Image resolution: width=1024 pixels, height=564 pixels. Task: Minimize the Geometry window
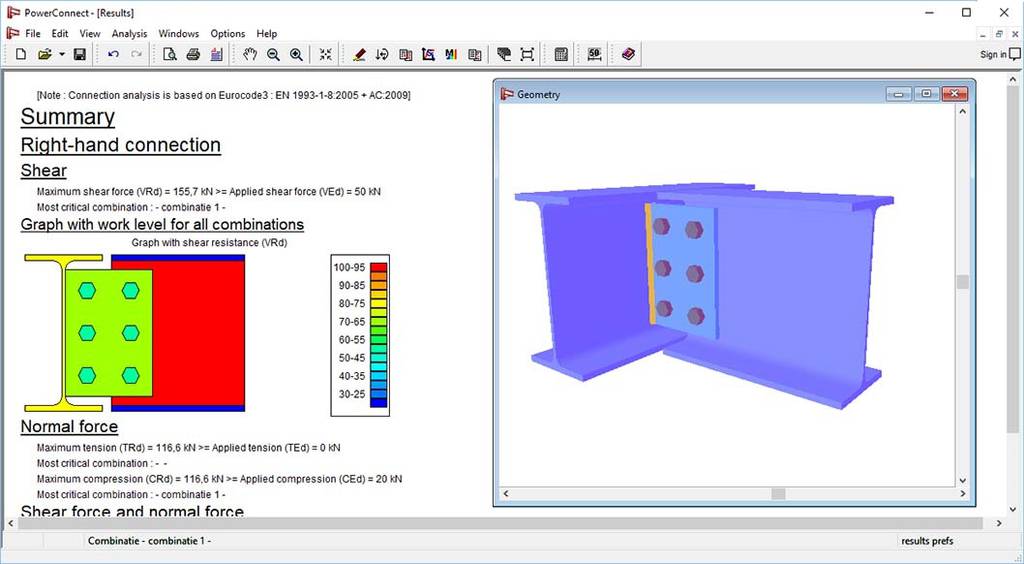pyautogui.click(x=899, y=94)
